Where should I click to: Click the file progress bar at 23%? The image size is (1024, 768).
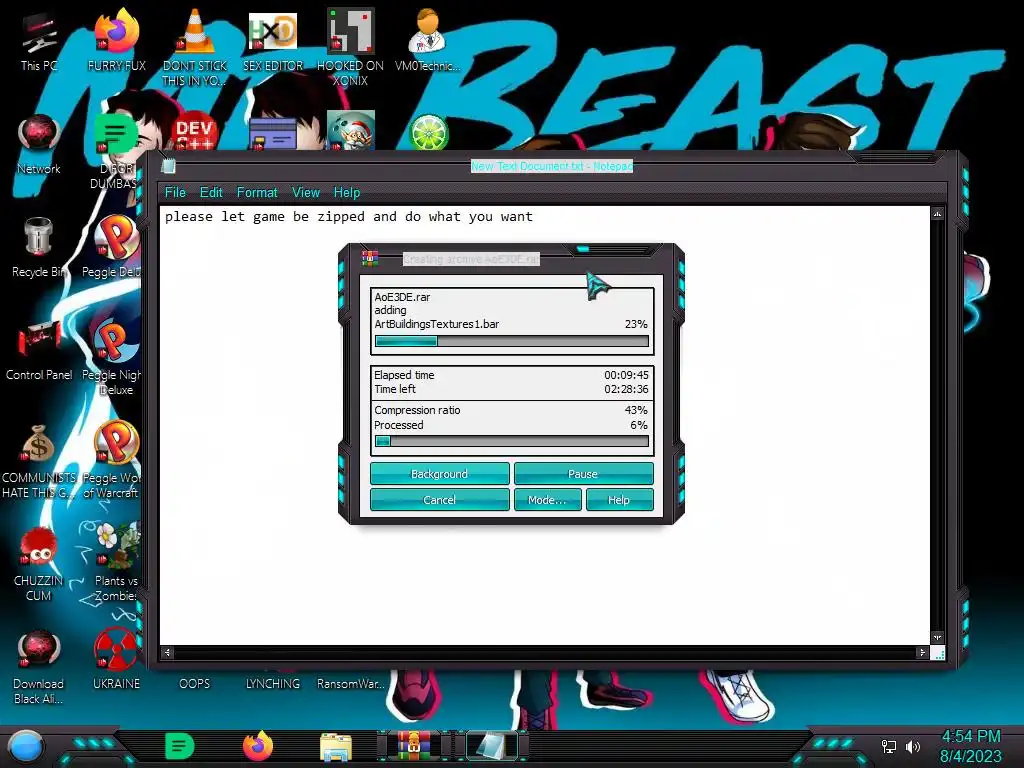pos(512,341)
